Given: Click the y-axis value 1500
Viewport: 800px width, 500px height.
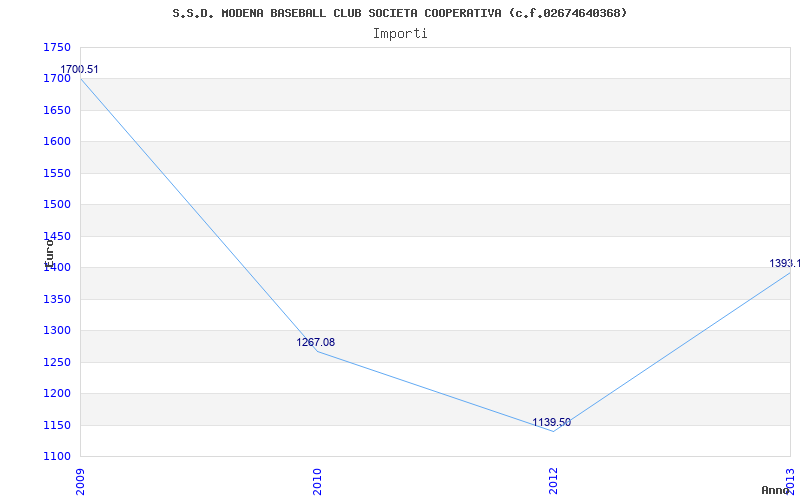Looking at the screenshot, I should pyautogui.click(x=57, y=205).
